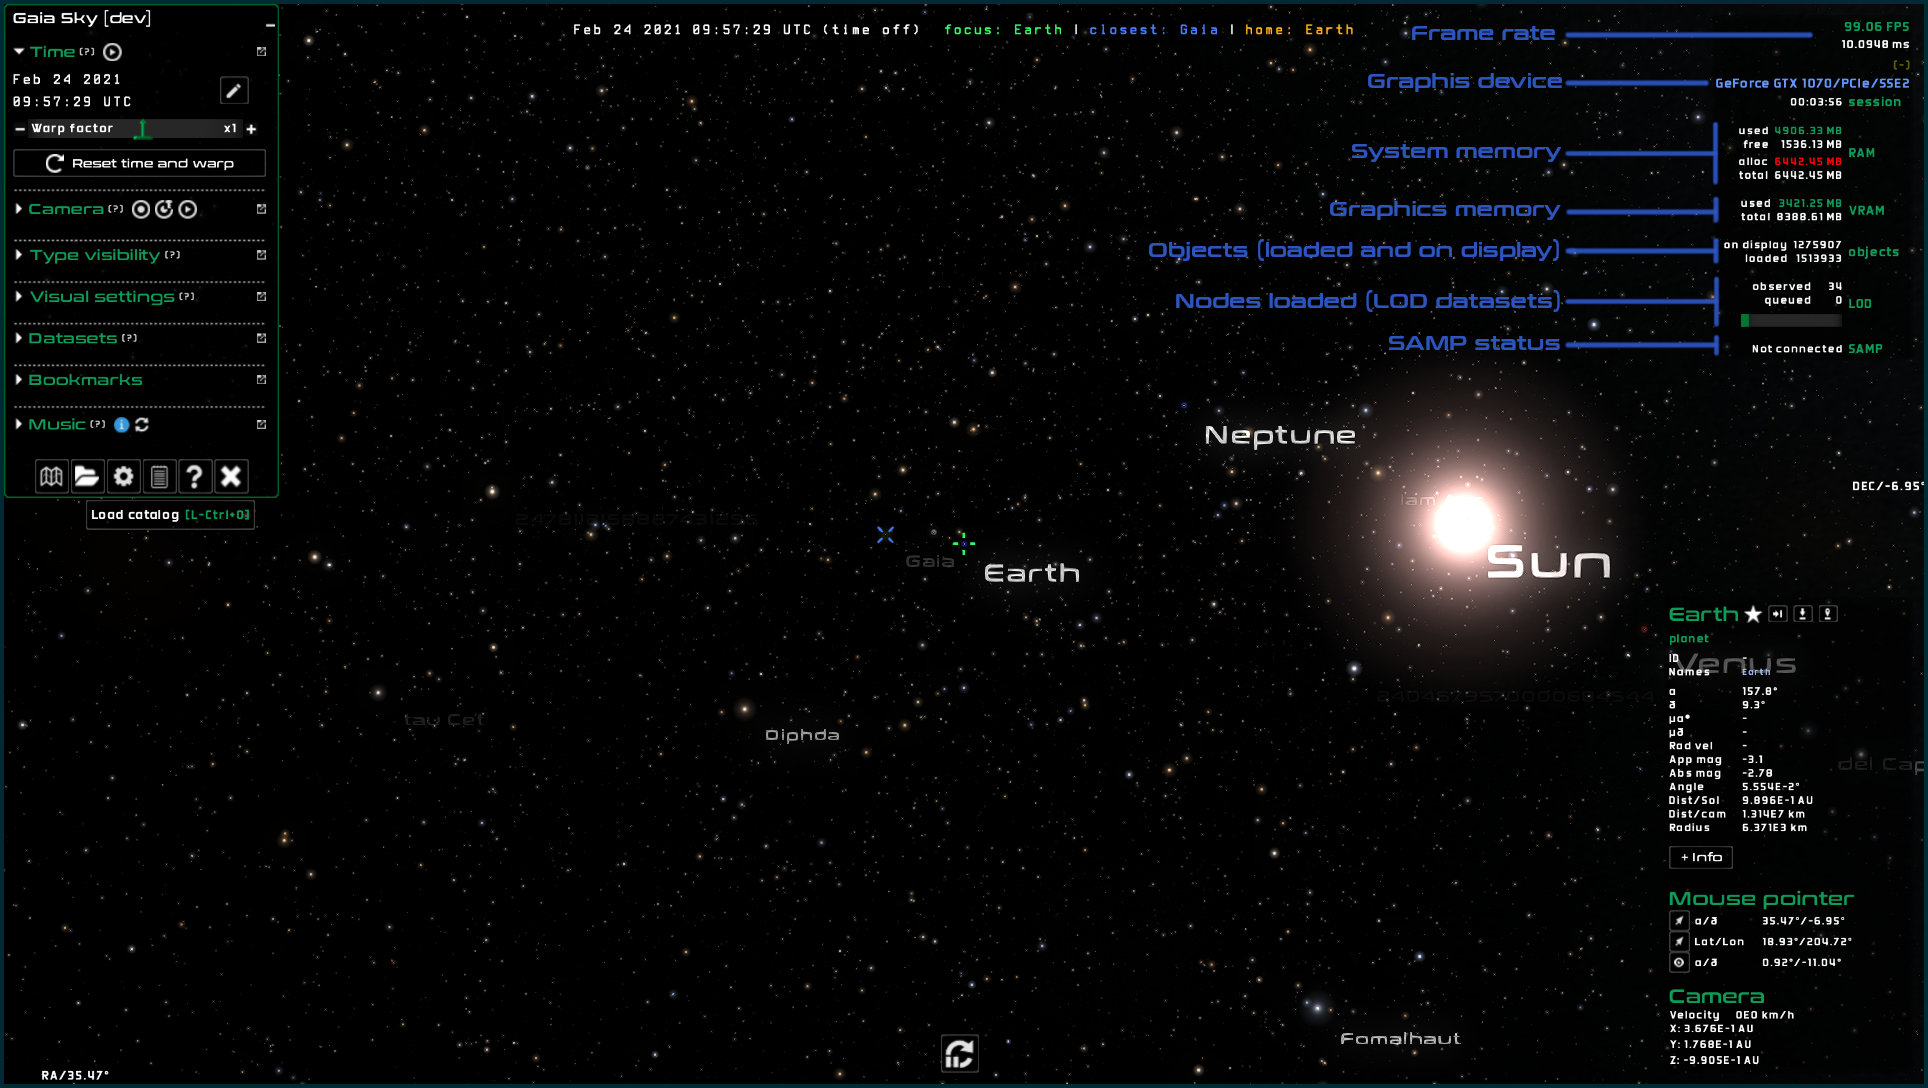This screenshot has height=1088, width=1928.
Task: Open Load catalog folder icon
Action: [87, 476]
